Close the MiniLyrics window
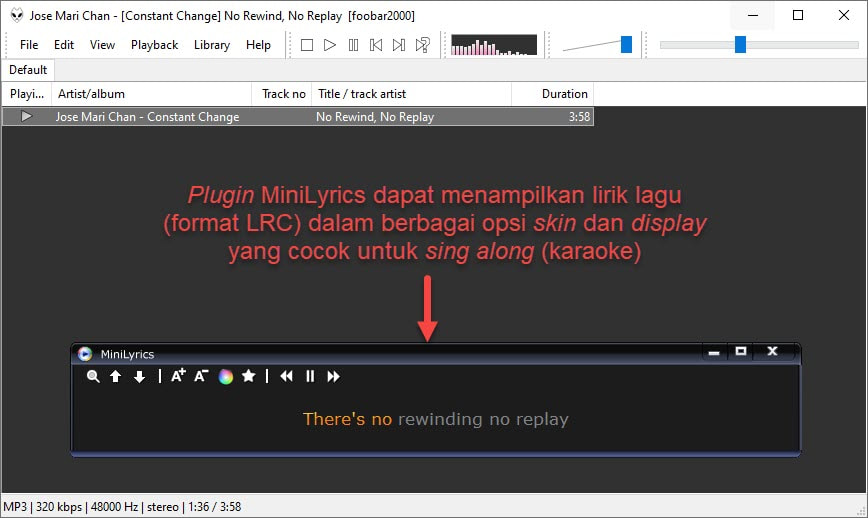This screenshot has height=518, width=868. coord(772,351)
